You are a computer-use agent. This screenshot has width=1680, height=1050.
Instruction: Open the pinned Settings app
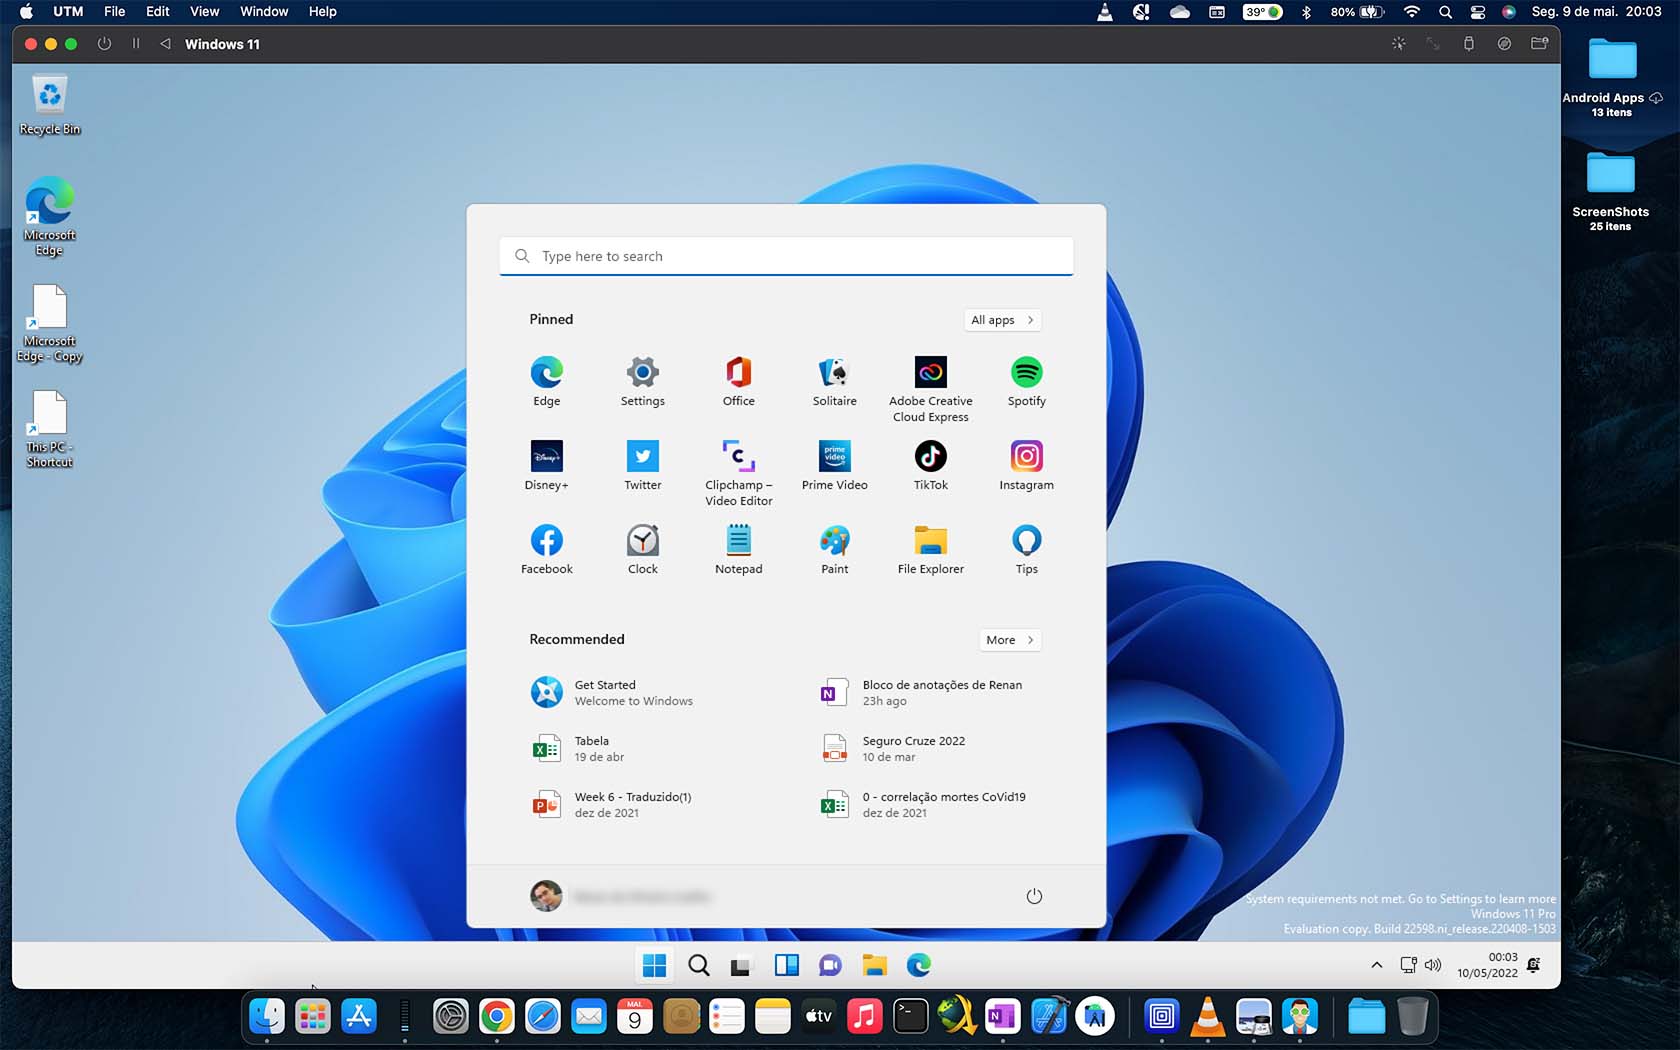[642, 381]
